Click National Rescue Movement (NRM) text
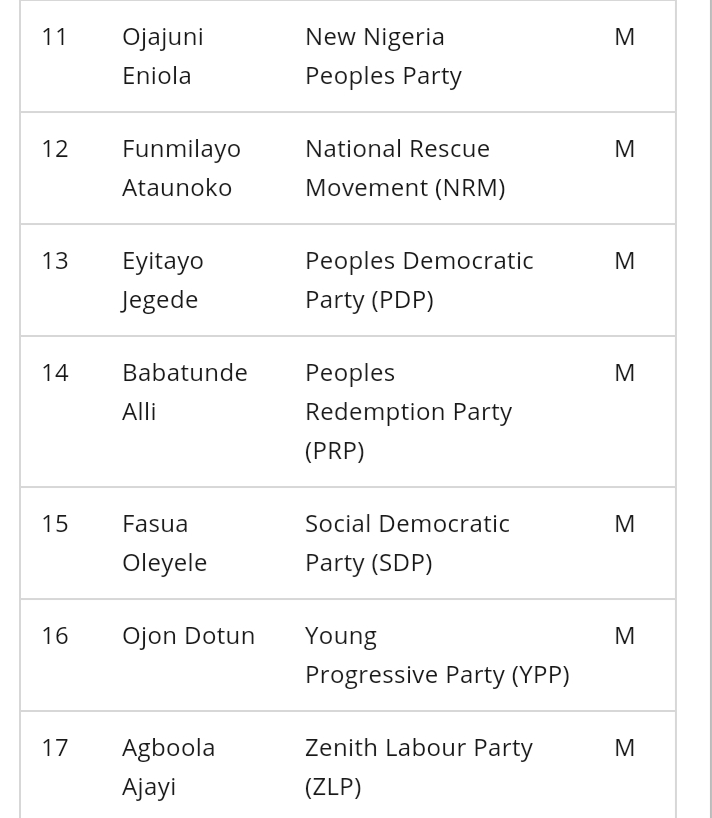Image resolution: width=712 pixels, height=818 pixels. (404, 168)
